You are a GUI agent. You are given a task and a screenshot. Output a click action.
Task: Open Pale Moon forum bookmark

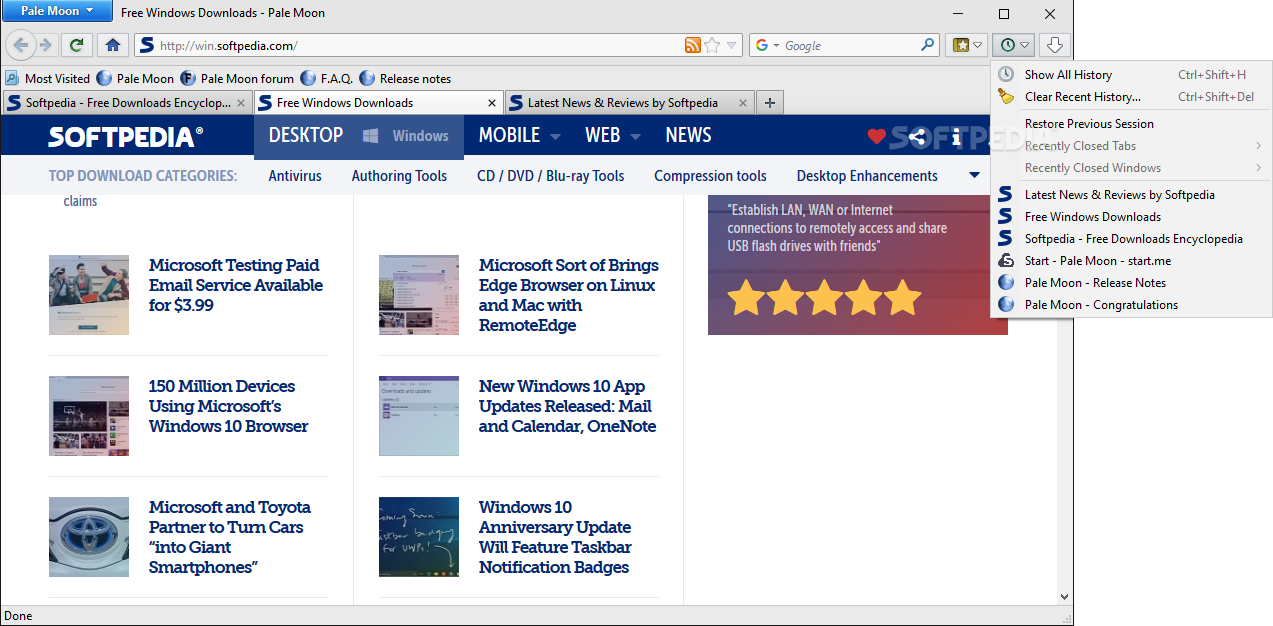pyautogui.click(x=237, y=78)
